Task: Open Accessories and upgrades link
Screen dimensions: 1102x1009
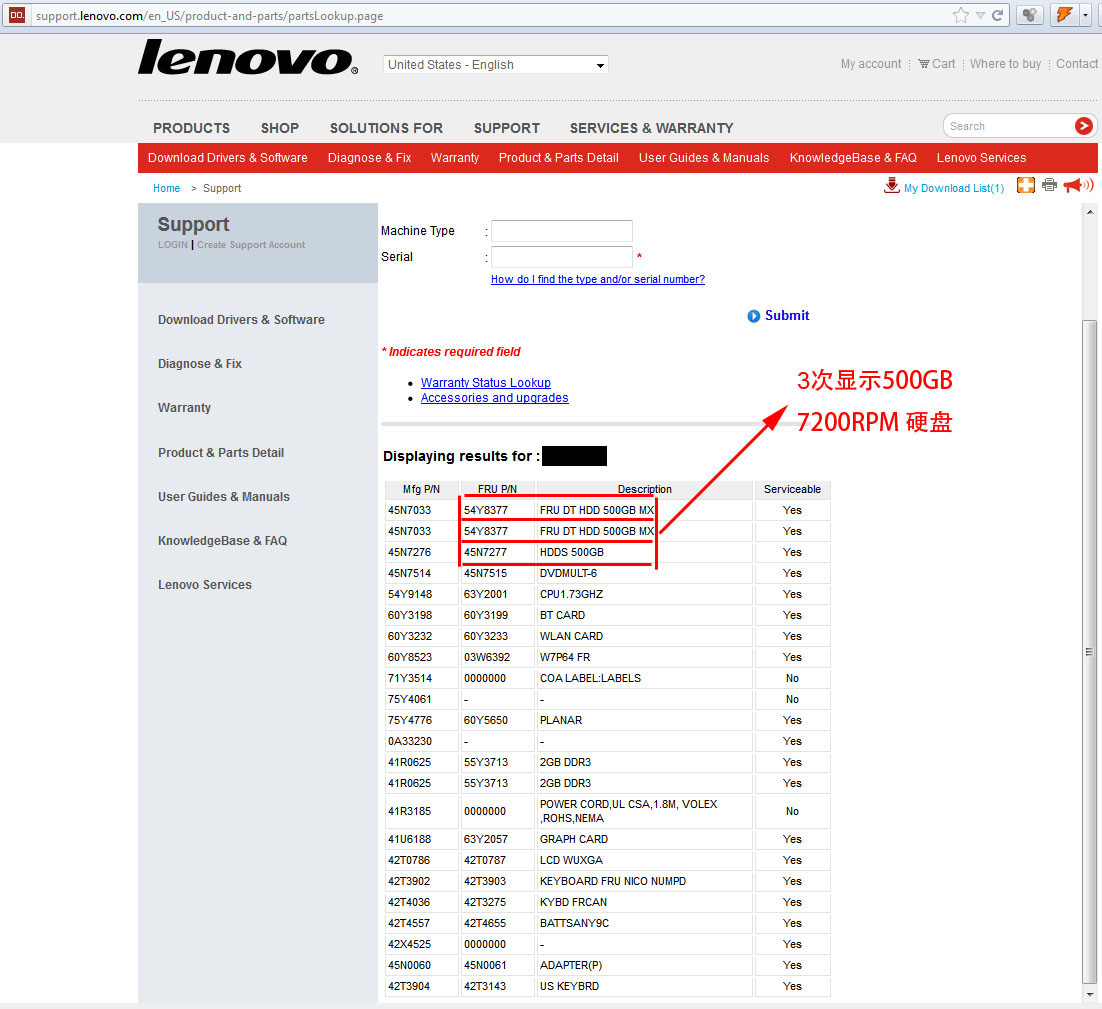Action: 494,398
